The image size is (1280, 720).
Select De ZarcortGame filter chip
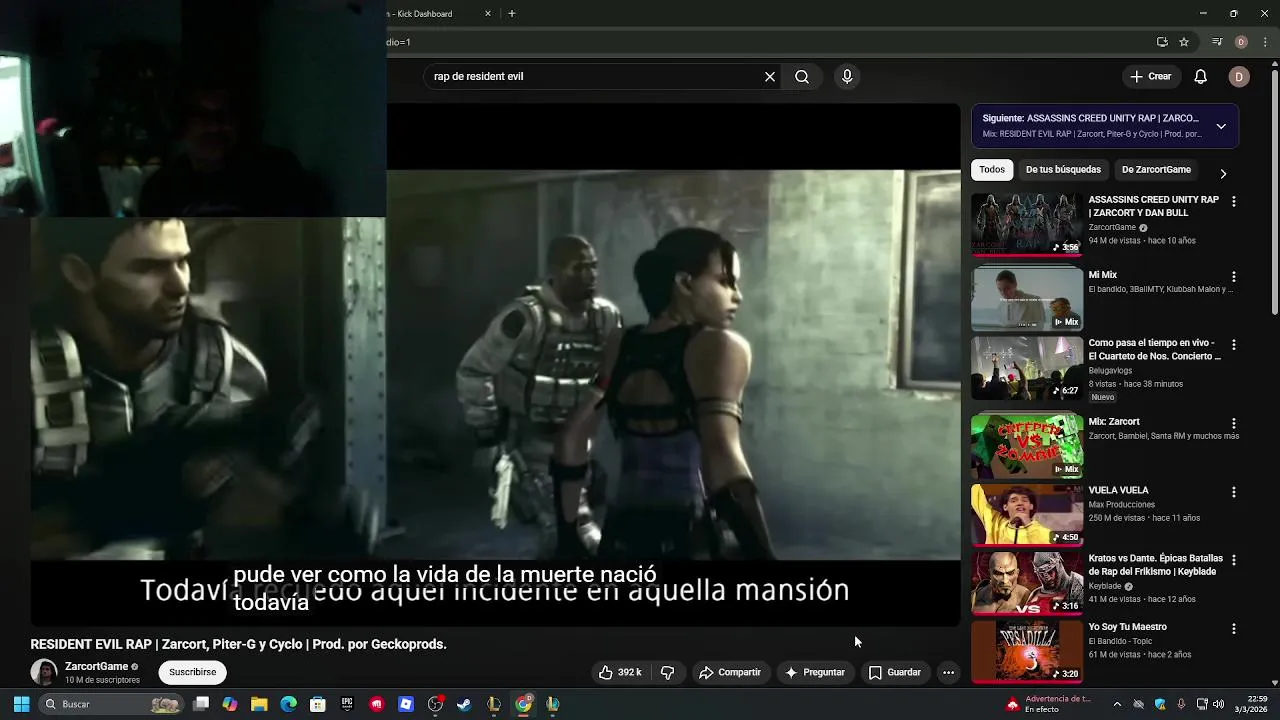coord(1156,170)
